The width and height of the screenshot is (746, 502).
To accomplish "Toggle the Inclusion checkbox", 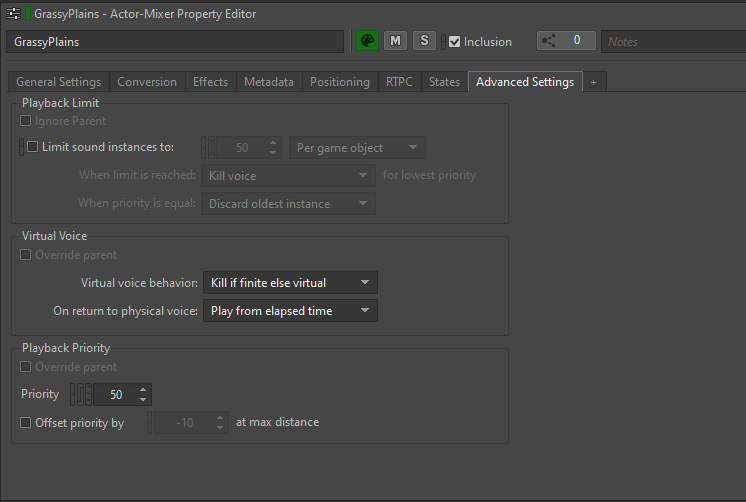I will click(x=454, y=42).
